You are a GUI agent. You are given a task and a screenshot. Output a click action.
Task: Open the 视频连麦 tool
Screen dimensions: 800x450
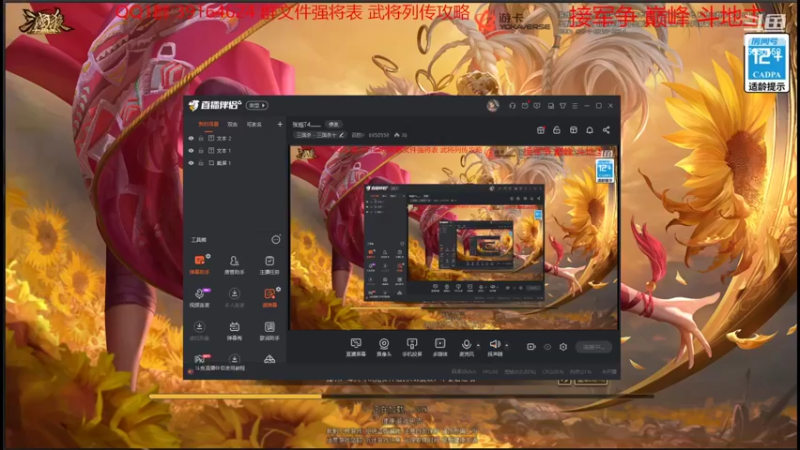pyautogui.click(x=199, y=297)
